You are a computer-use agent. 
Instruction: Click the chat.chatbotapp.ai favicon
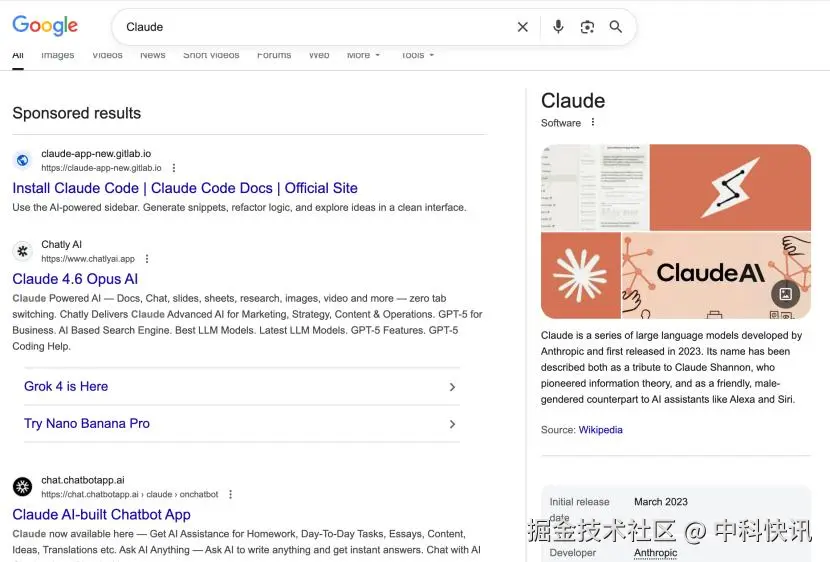(22, 486)
